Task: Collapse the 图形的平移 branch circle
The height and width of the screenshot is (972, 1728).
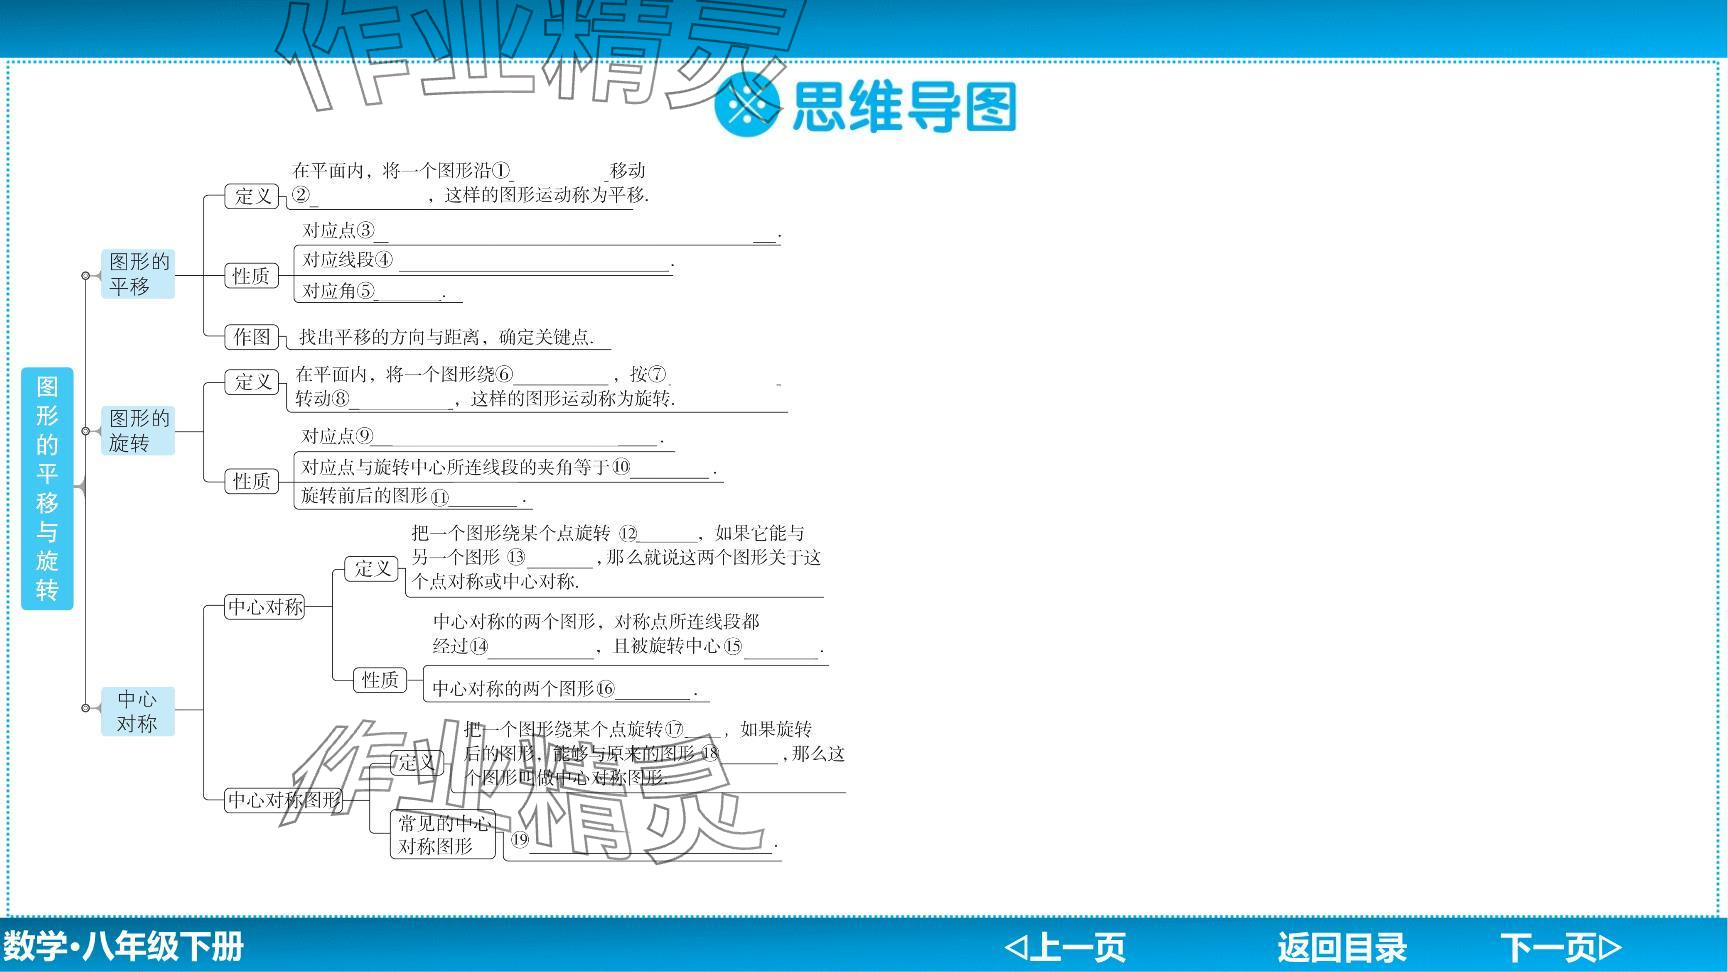Action: [x=86, y=275]
